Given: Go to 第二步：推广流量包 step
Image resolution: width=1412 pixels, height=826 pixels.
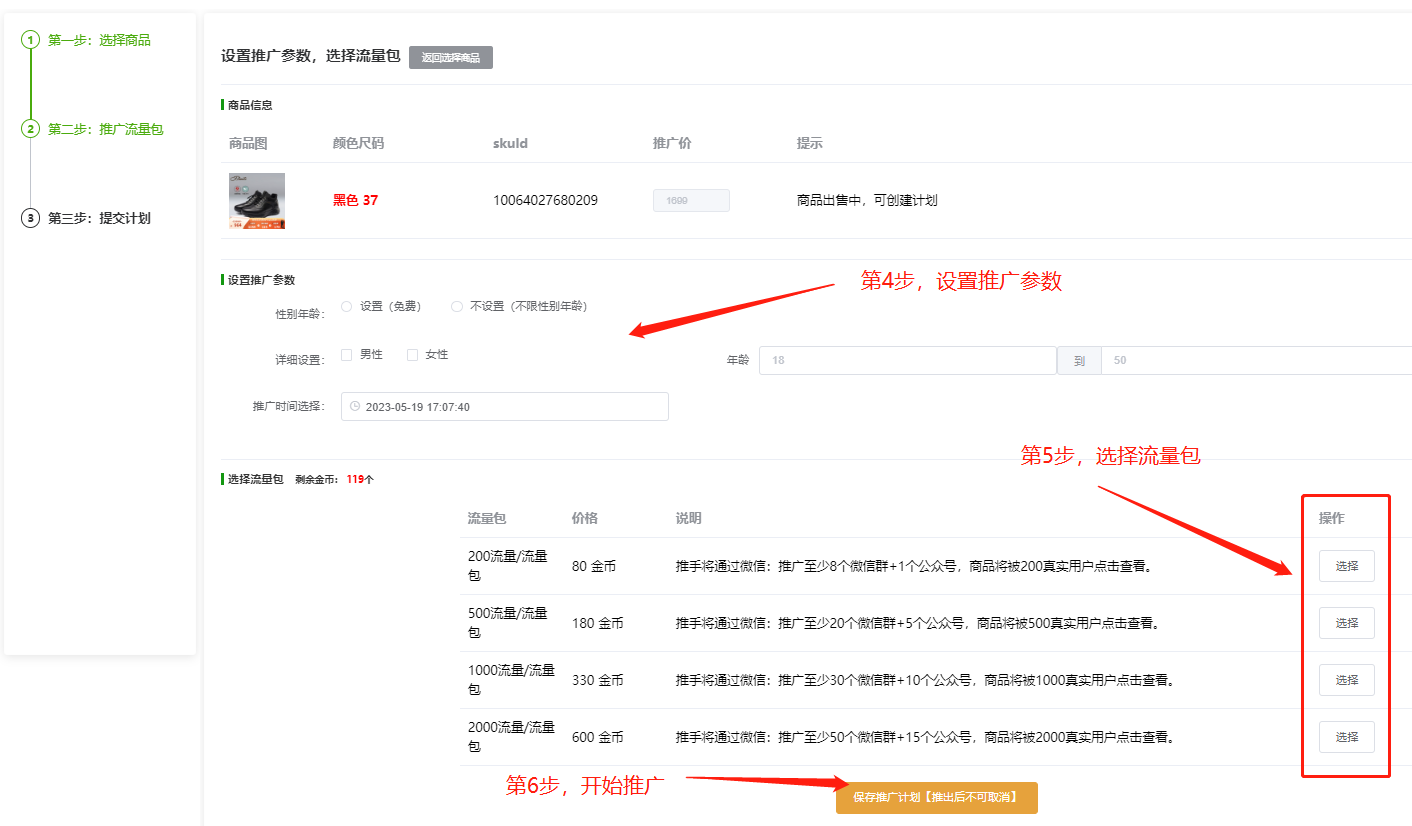Looking at the screenshot, I should (x=105, y=129).
